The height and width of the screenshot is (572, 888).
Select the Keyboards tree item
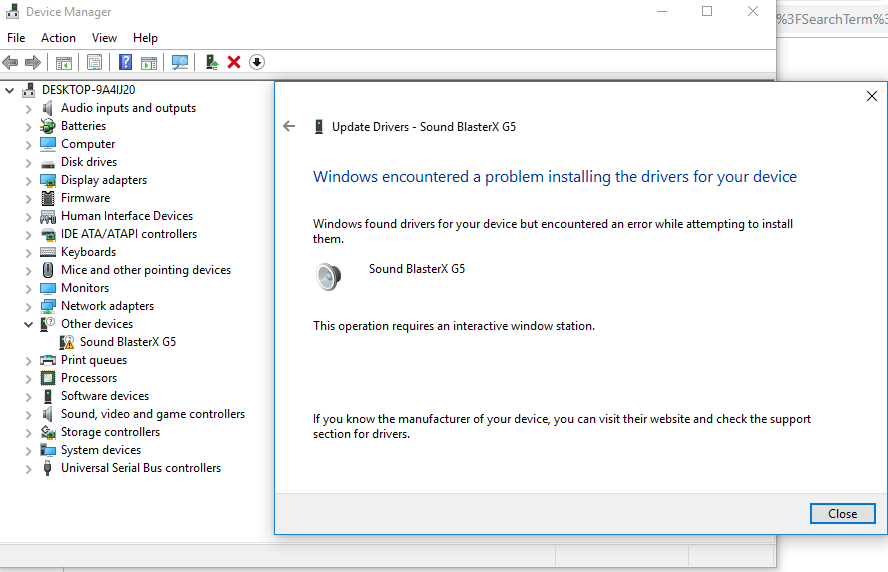coord(88,252)
